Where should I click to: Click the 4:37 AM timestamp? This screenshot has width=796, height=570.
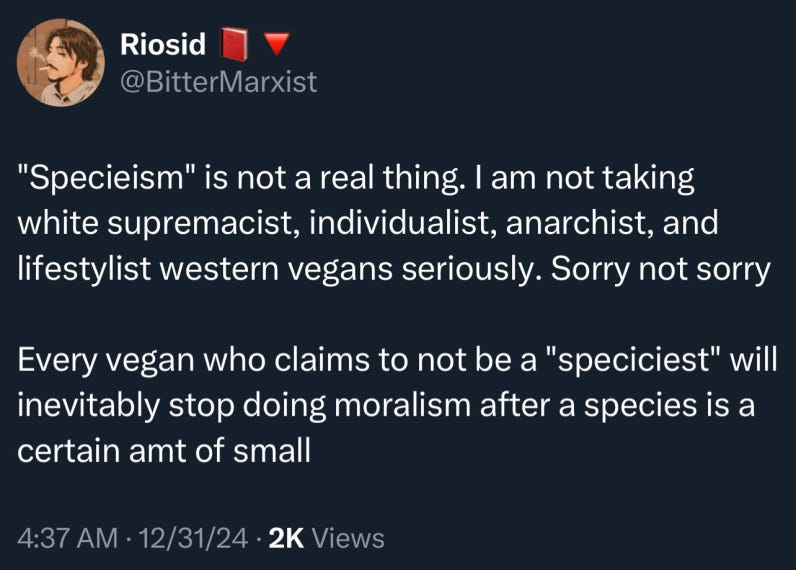(68, 538)
